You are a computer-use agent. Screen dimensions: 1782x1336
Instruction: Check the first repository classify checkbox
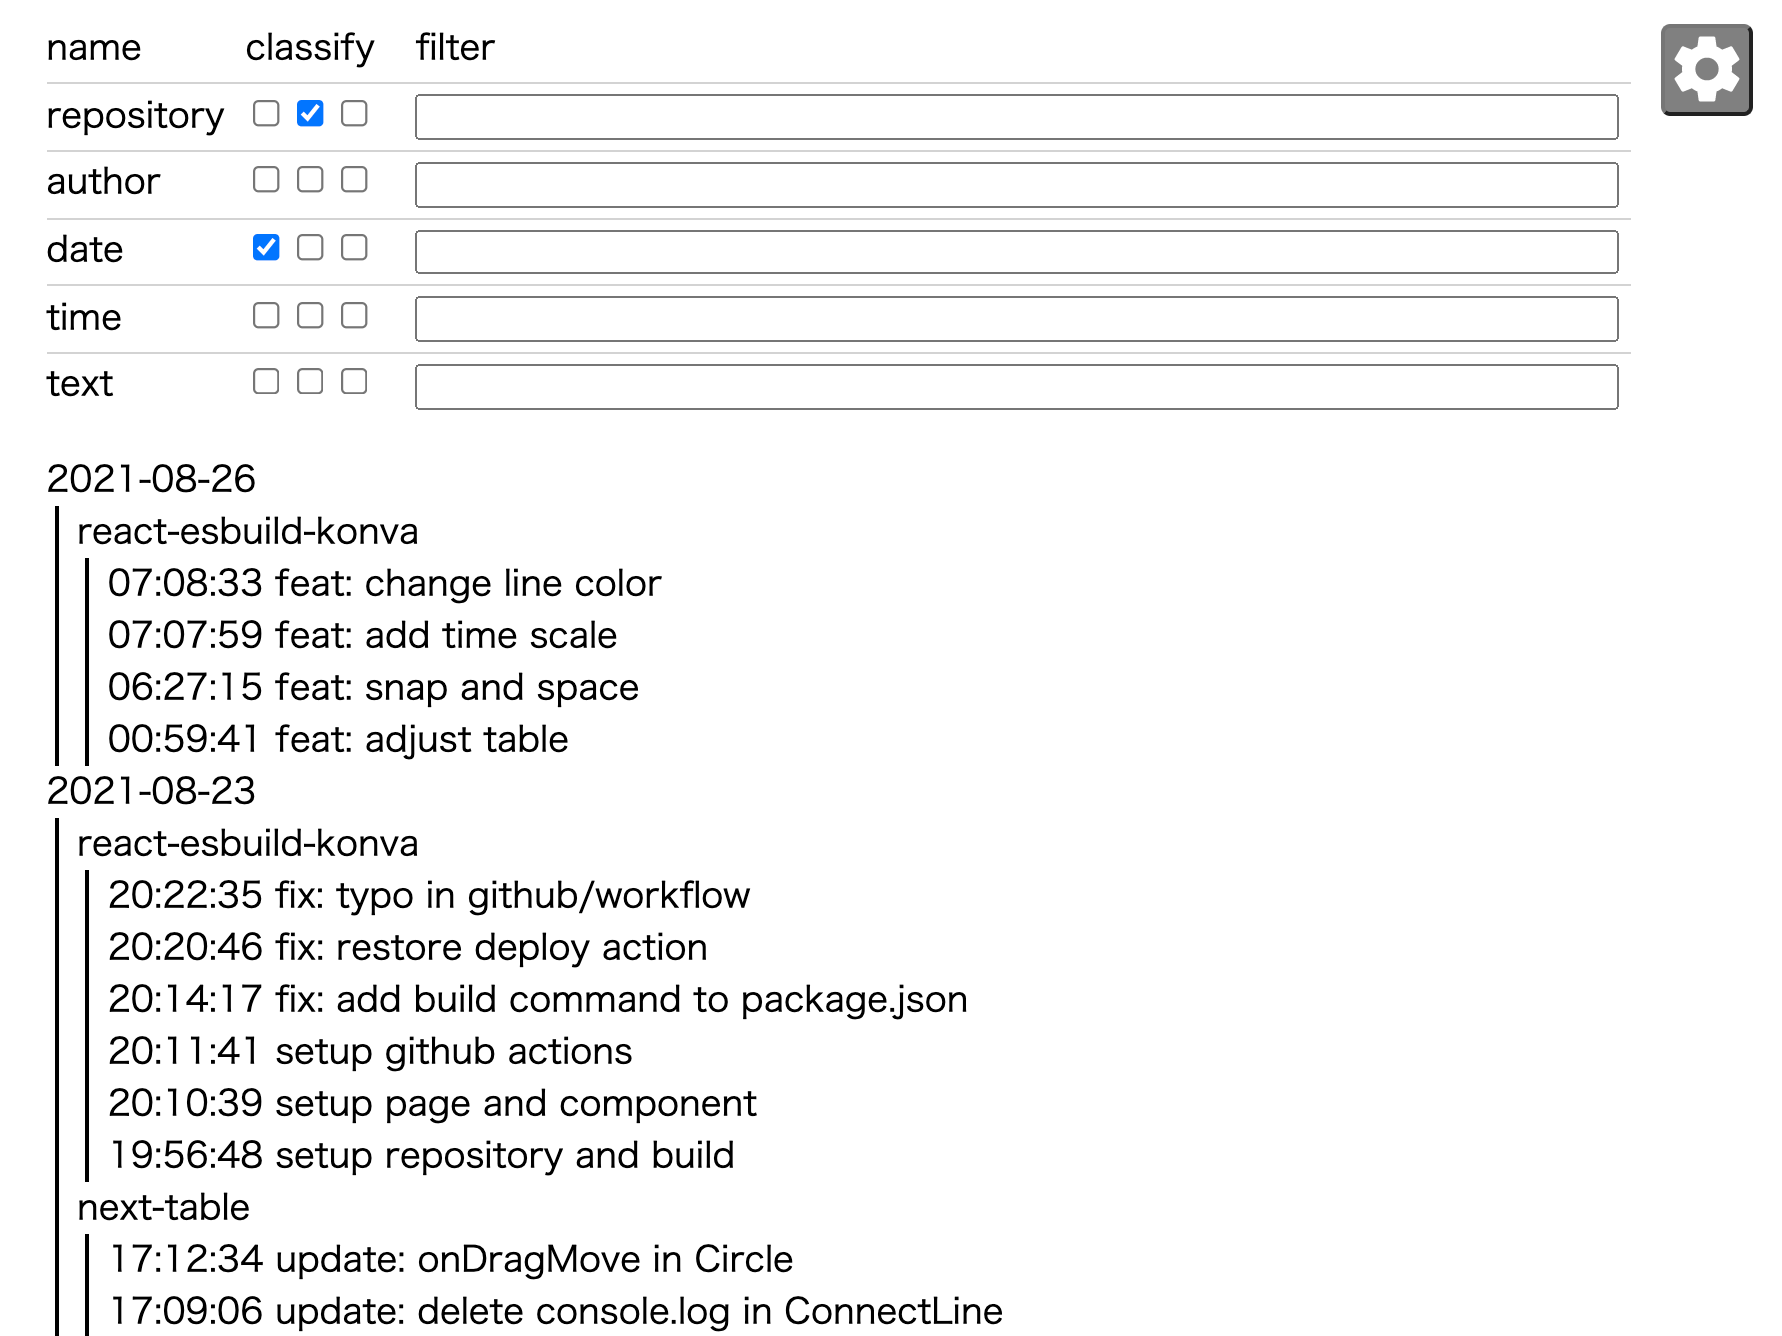(266, 114)
